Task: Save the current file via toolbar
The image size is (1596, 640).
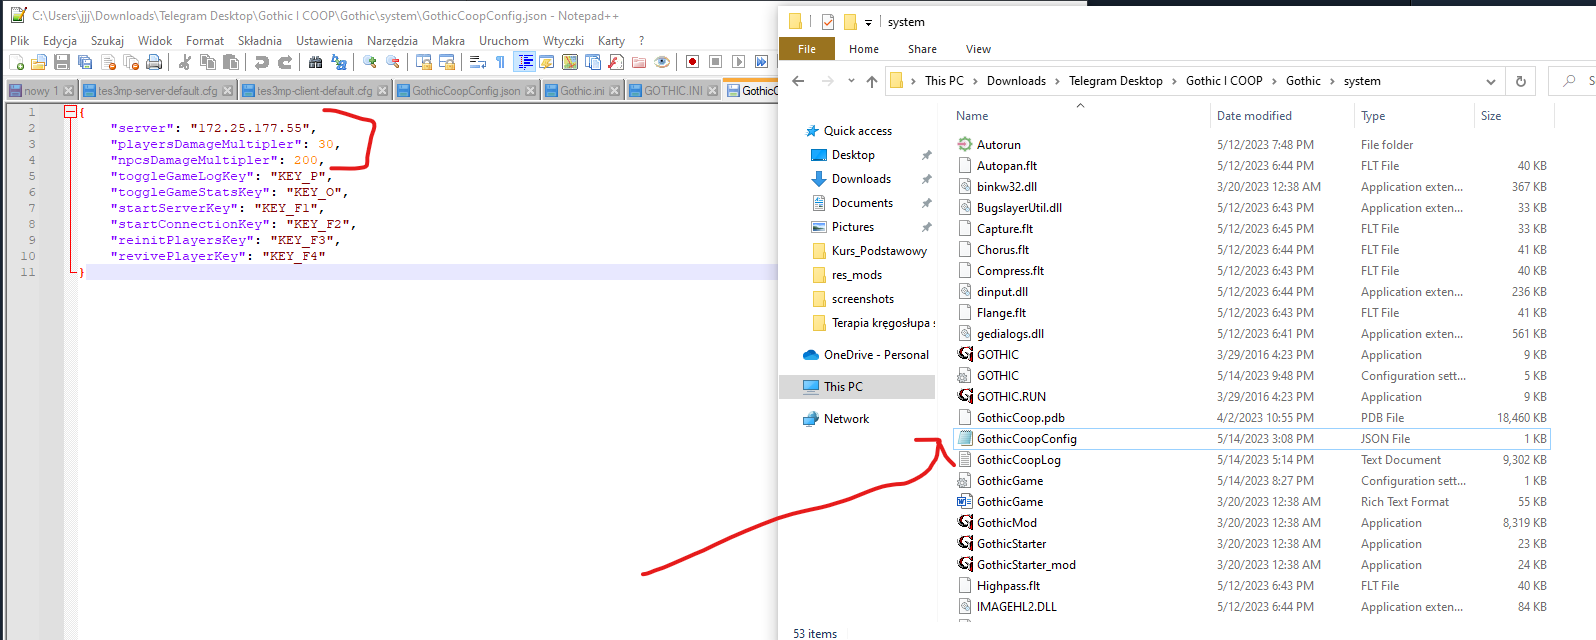Action: (x=62, y=62)
